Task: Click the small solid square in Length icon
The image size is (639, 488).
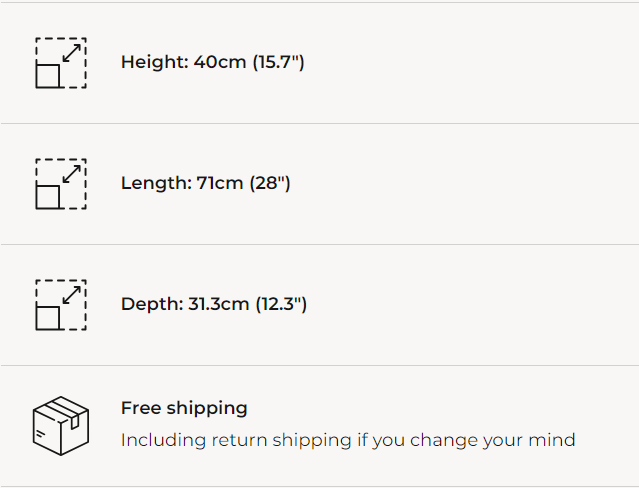Action: click(48, 197)
